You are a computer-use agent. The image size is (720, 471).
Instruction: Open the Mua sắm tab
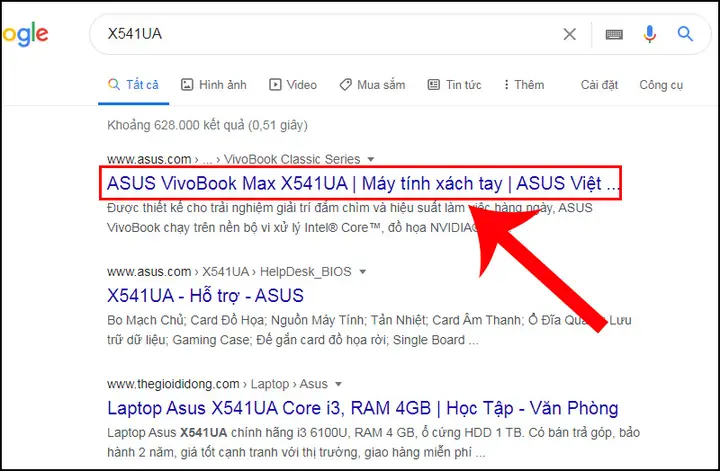click(372, 85)
